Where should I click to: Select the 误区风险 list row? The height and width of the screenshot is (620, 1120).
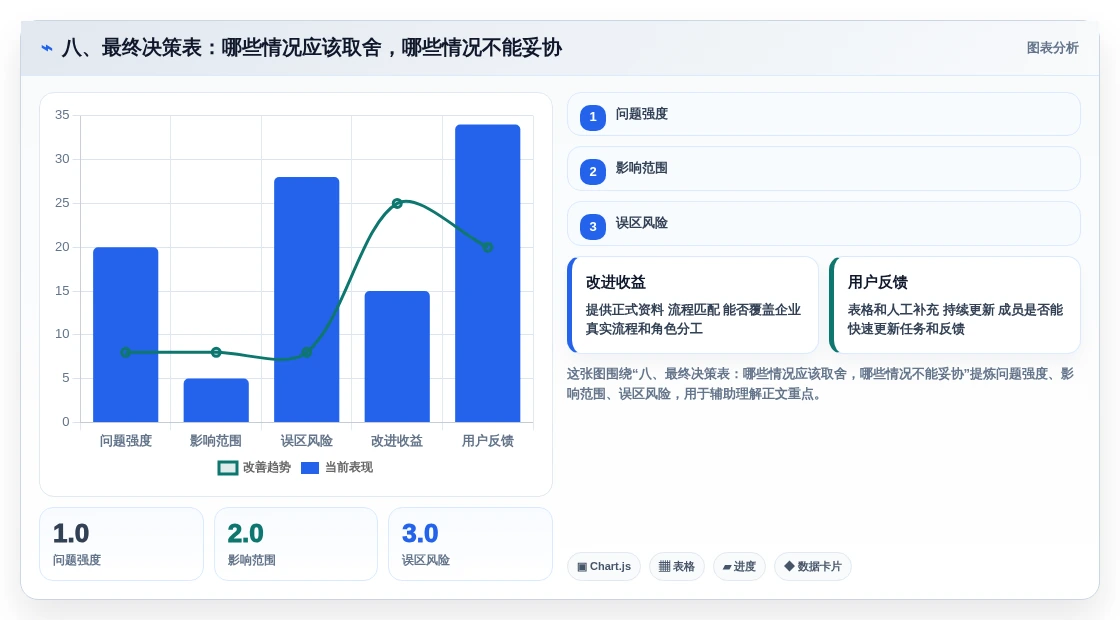click(824, 224)
